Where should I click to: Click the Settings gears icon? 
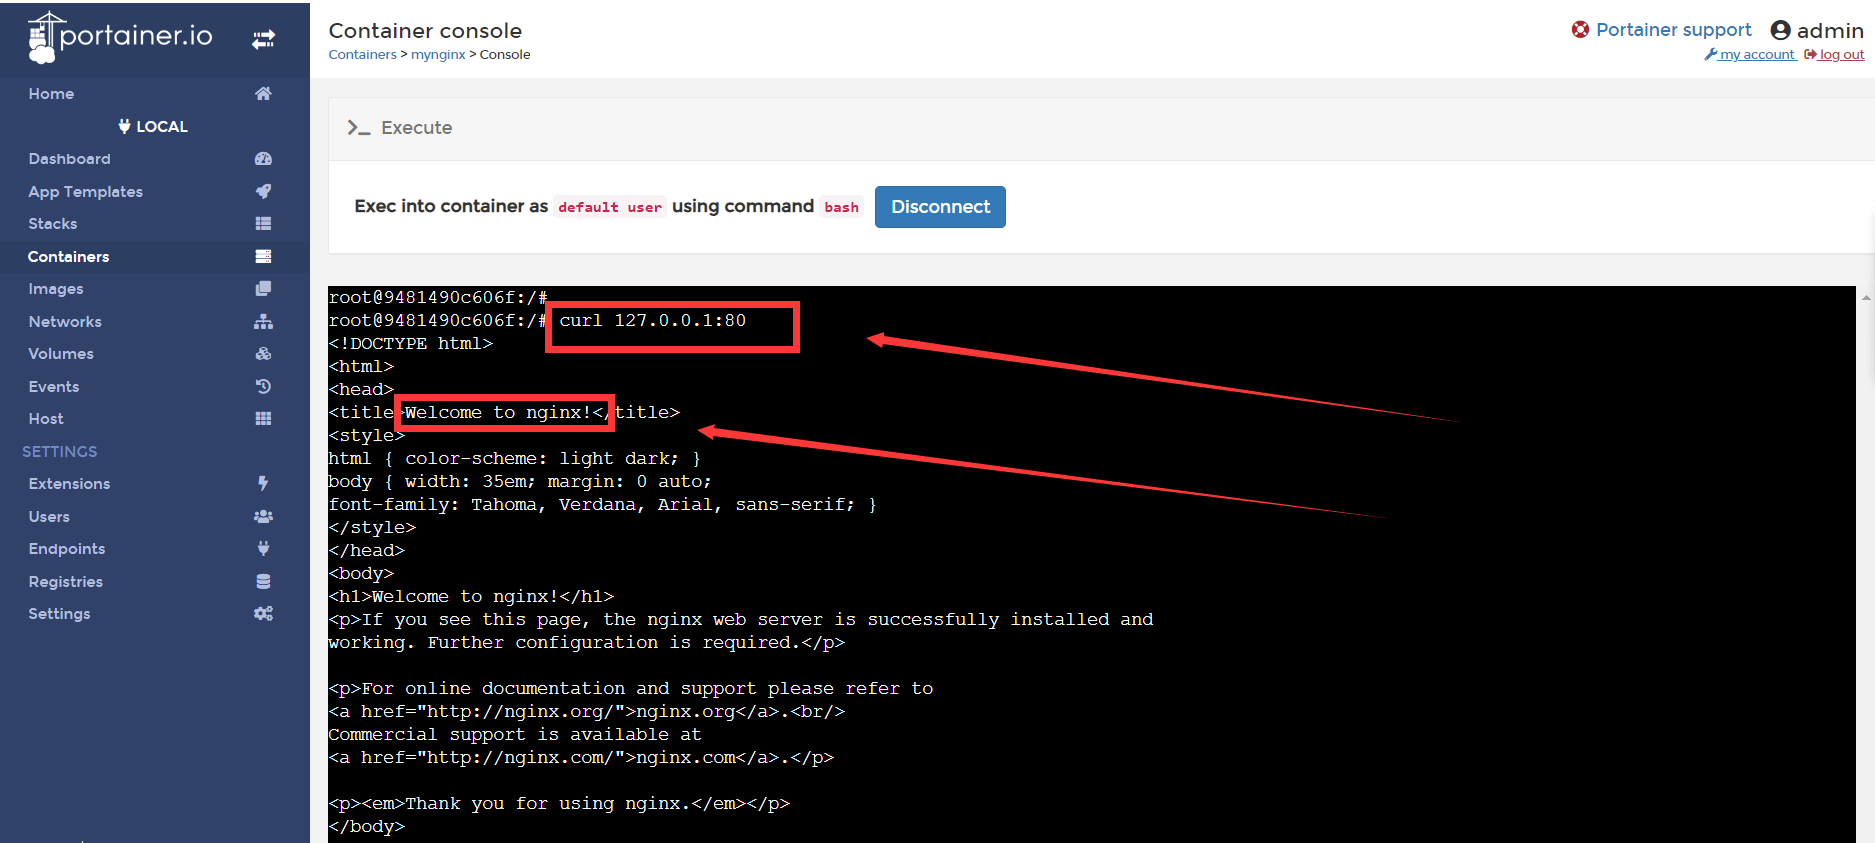coord(263,613)
